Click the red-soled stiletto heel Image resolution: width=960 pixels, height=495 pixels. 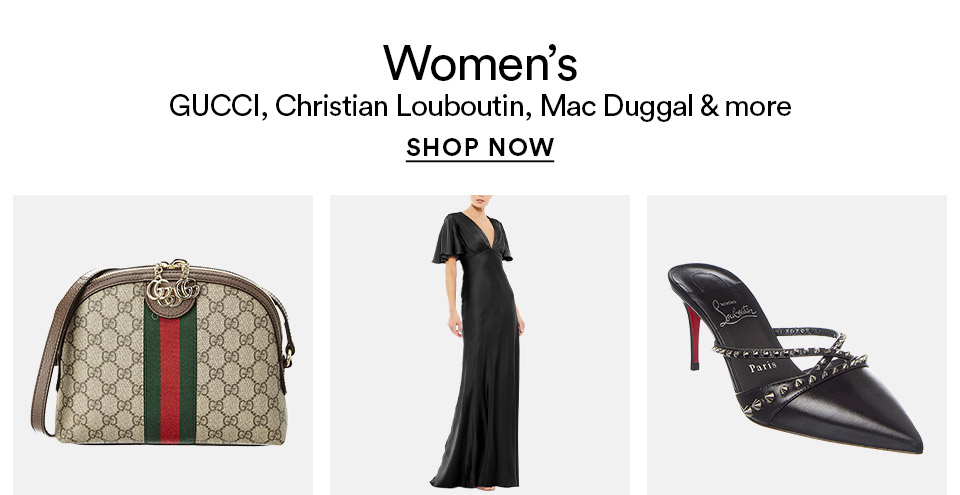pyautogui.click(x=692, y=336)
